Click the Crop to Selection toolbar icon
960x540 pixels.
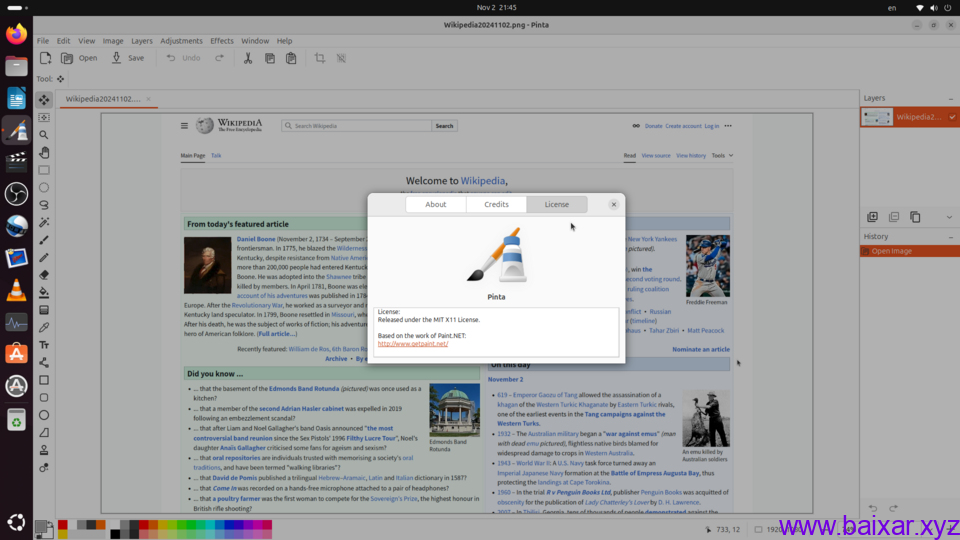[x=320, y=58]
